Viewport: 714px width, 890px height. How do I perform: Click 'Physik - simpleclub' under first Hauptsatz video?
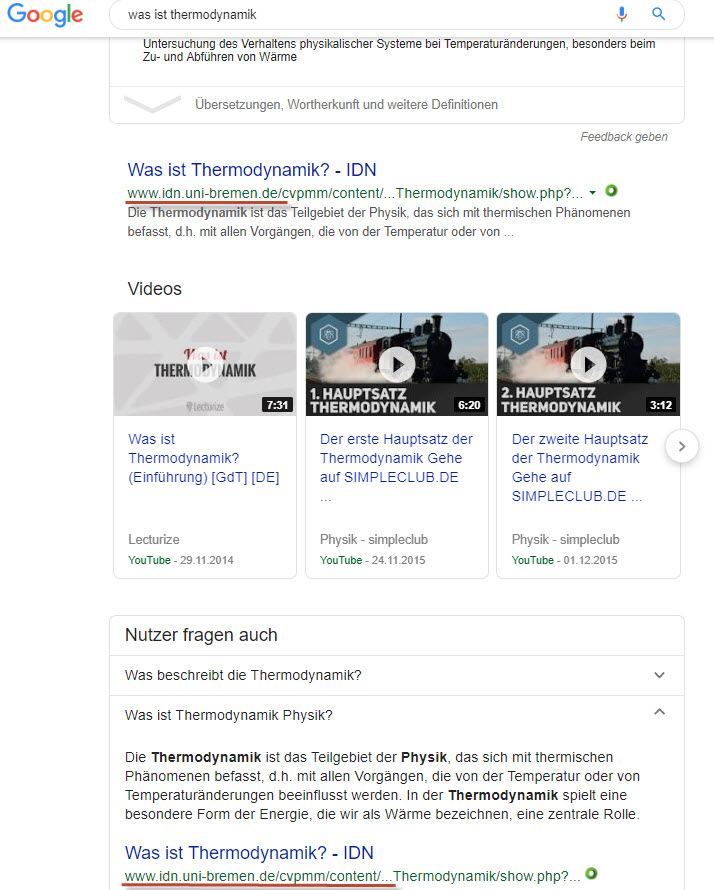374,539
